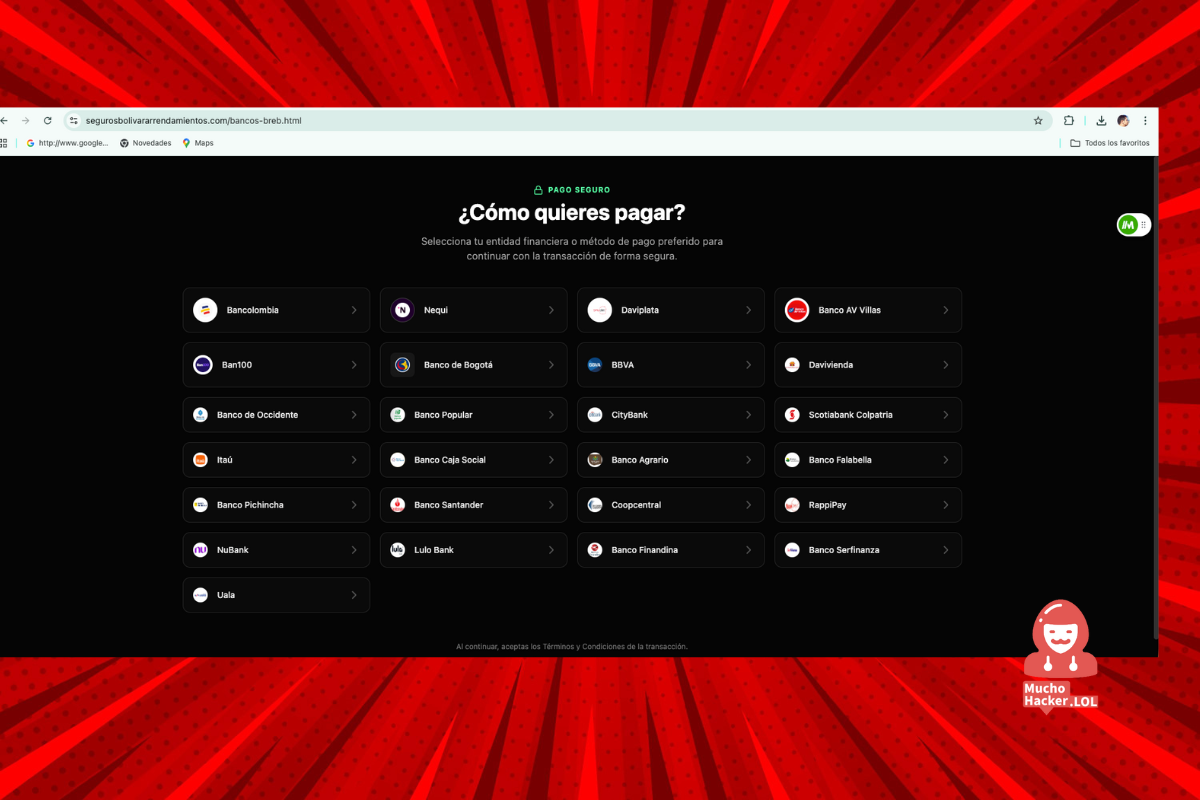Image resolution: width=1200 pixels, height=800 pixels.
Task: Click the CityBank logo icon
Action: (x=595, y=415)
